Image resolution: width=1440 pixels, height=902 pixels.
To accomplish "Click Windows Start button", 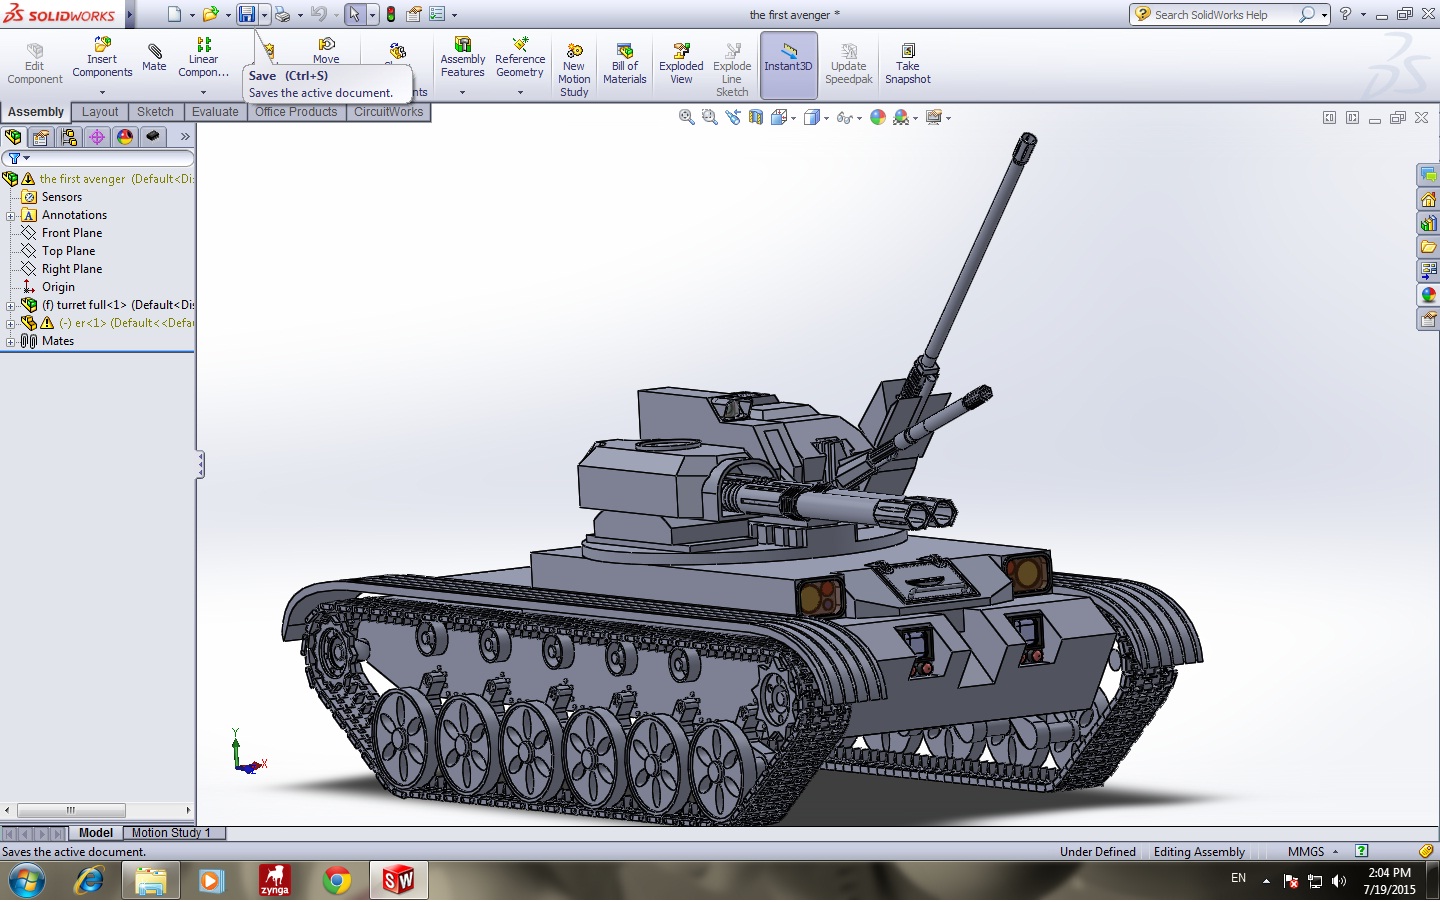I will (26, 881).
